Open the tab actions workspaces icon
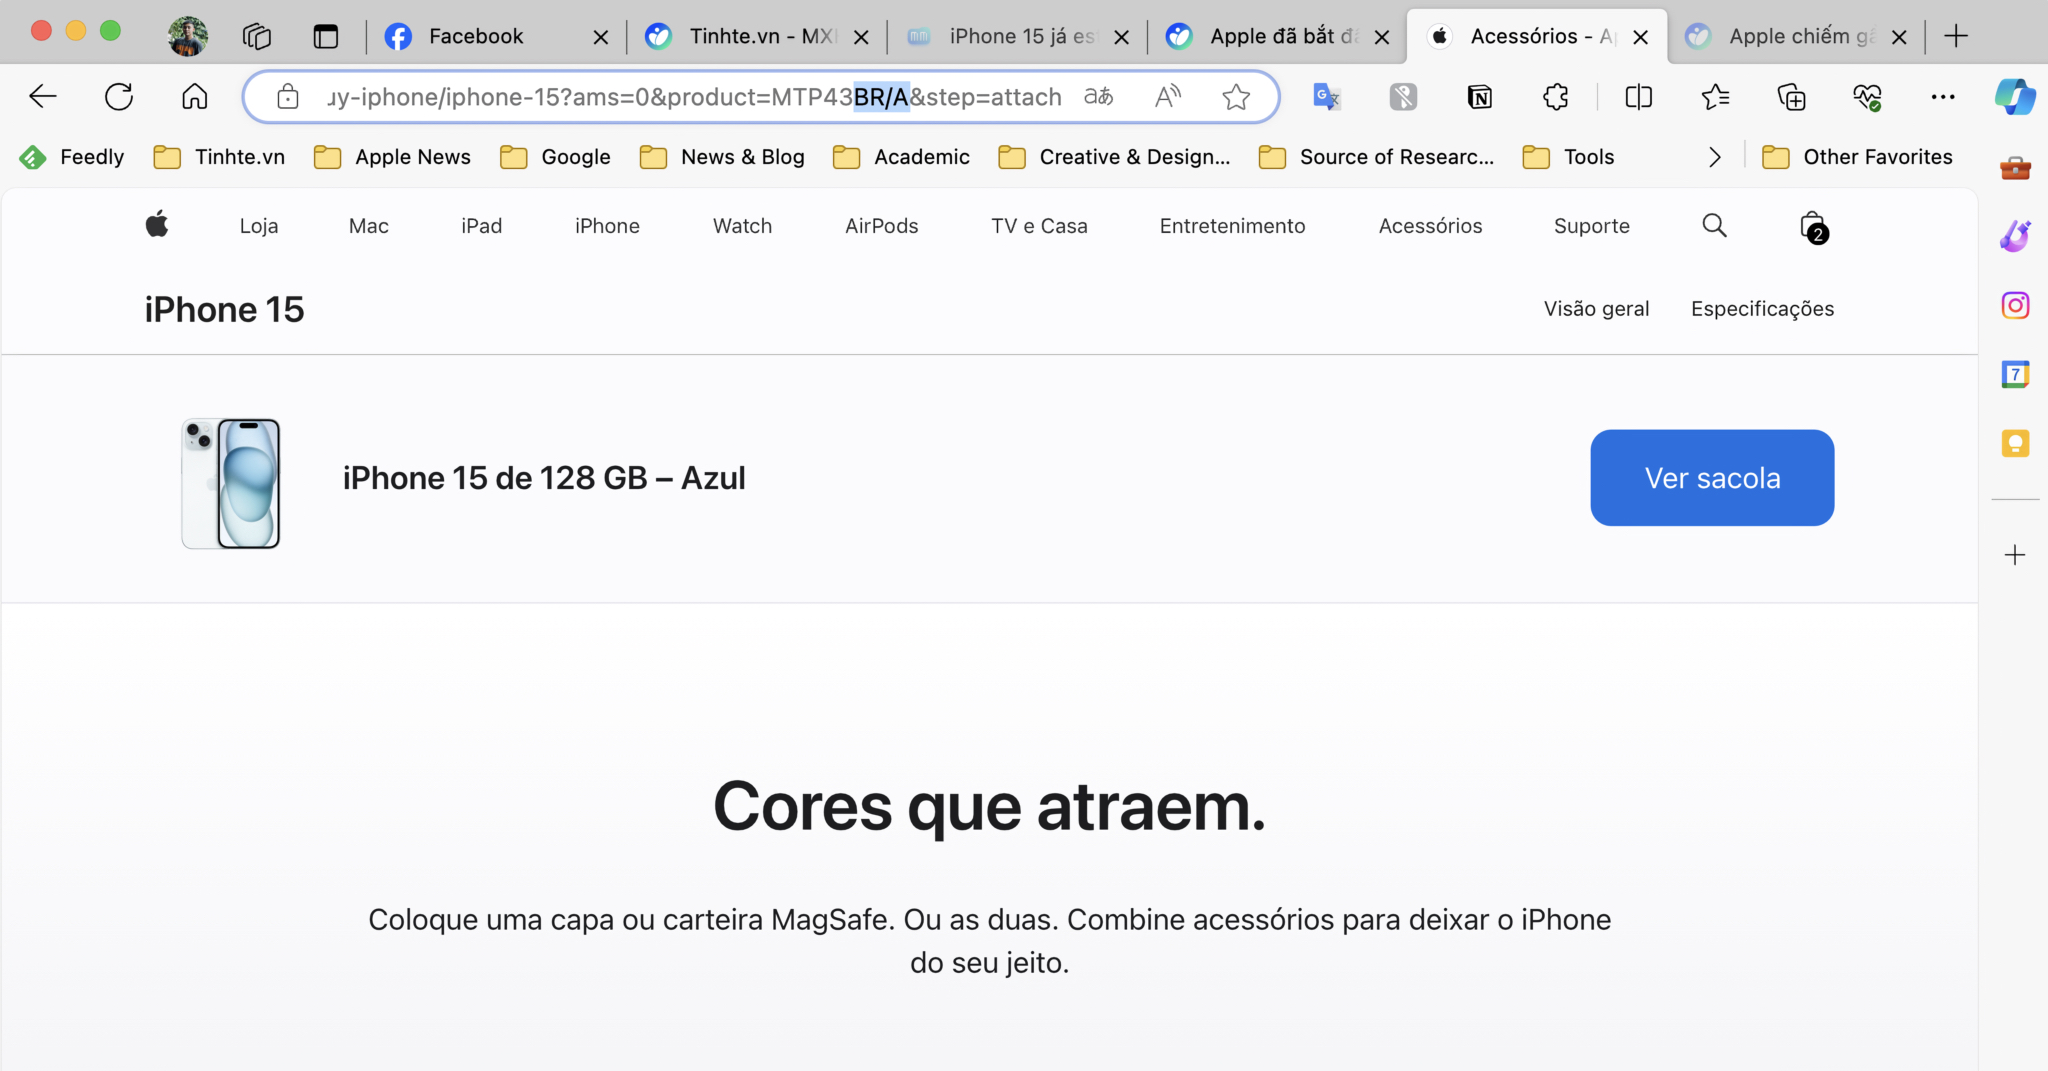This screenshot has width=2048, height=1071. click(x=257, y=36)
